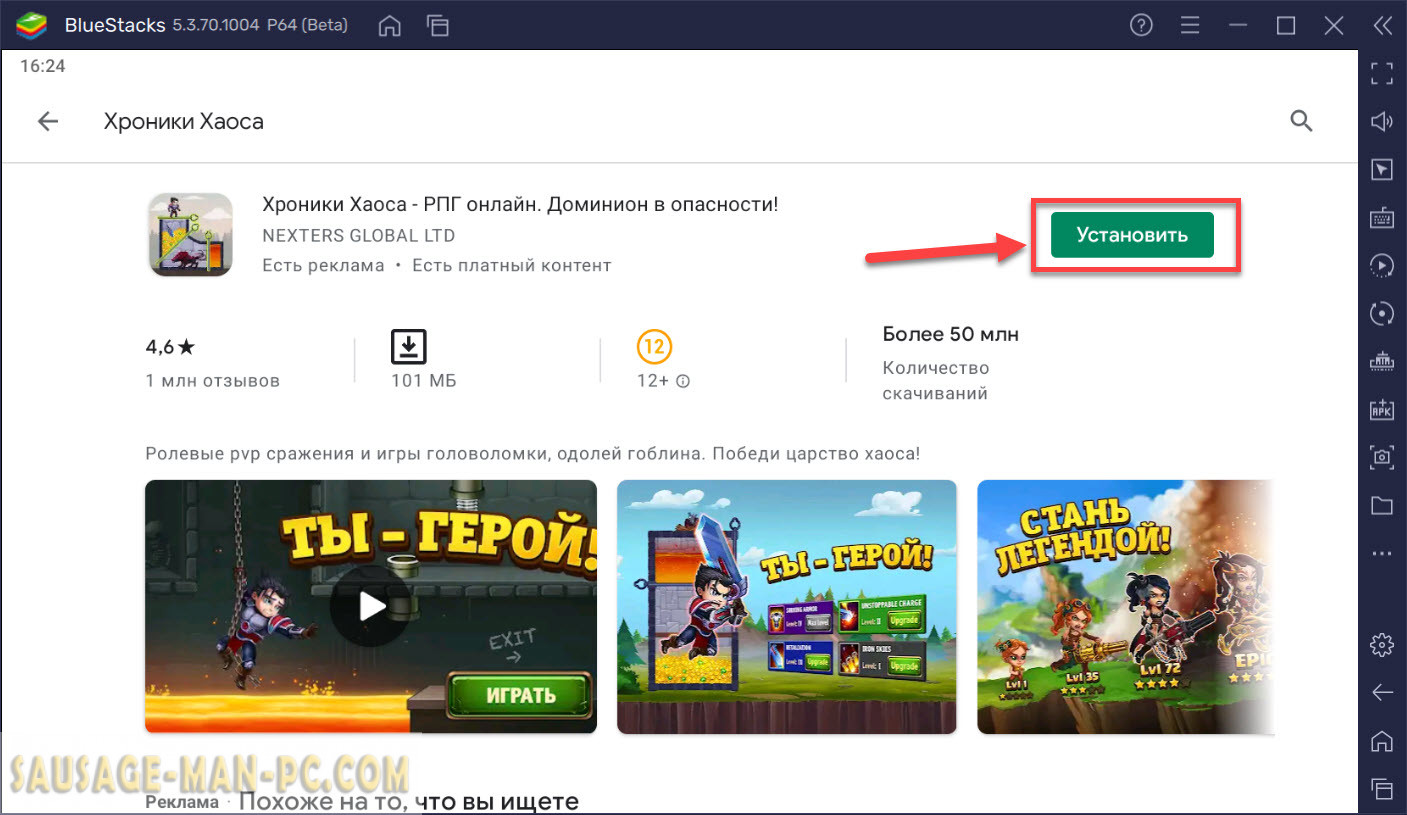Click the BlueStacks home icon in title bar
The width and height of the screenshot is (1407, 815).
click(x=392, y=25)
